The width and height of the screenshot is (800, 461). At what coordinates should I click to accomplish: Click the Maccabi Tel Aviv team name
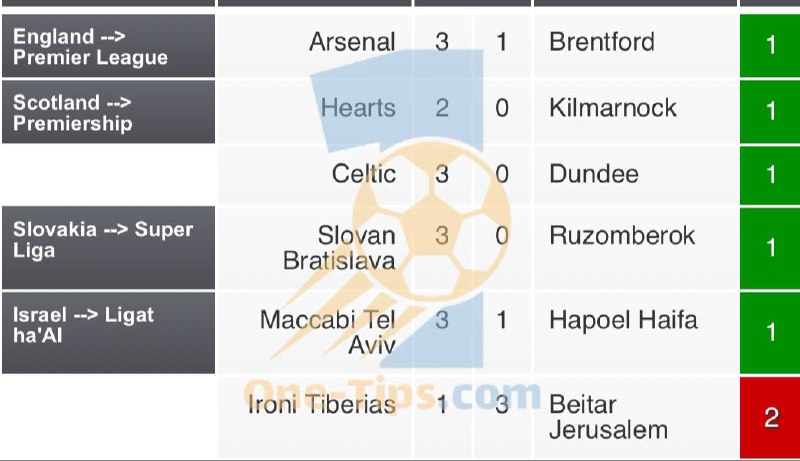click(x=328, y=332)
